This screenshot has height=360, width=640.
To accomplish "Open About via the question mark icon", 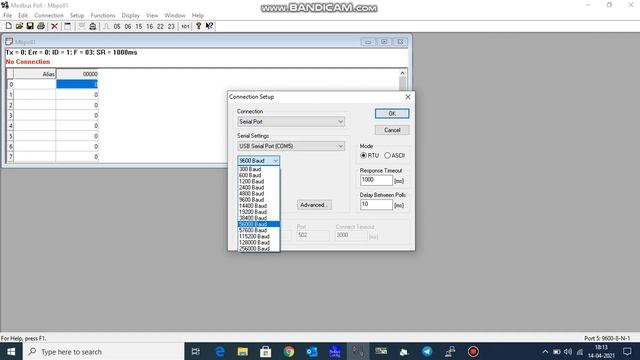I will [x=199, y=26].
